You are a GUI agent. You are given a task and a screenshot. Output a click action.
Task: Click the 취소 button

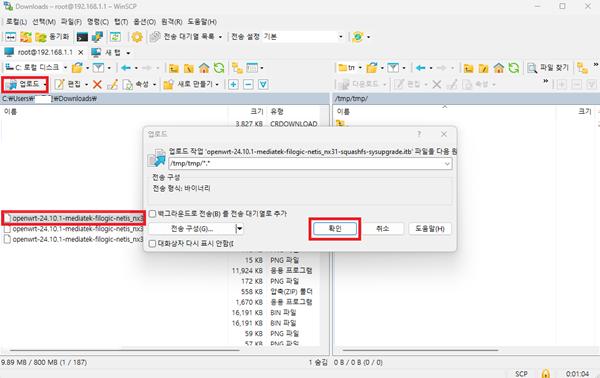tap(383, 229)
